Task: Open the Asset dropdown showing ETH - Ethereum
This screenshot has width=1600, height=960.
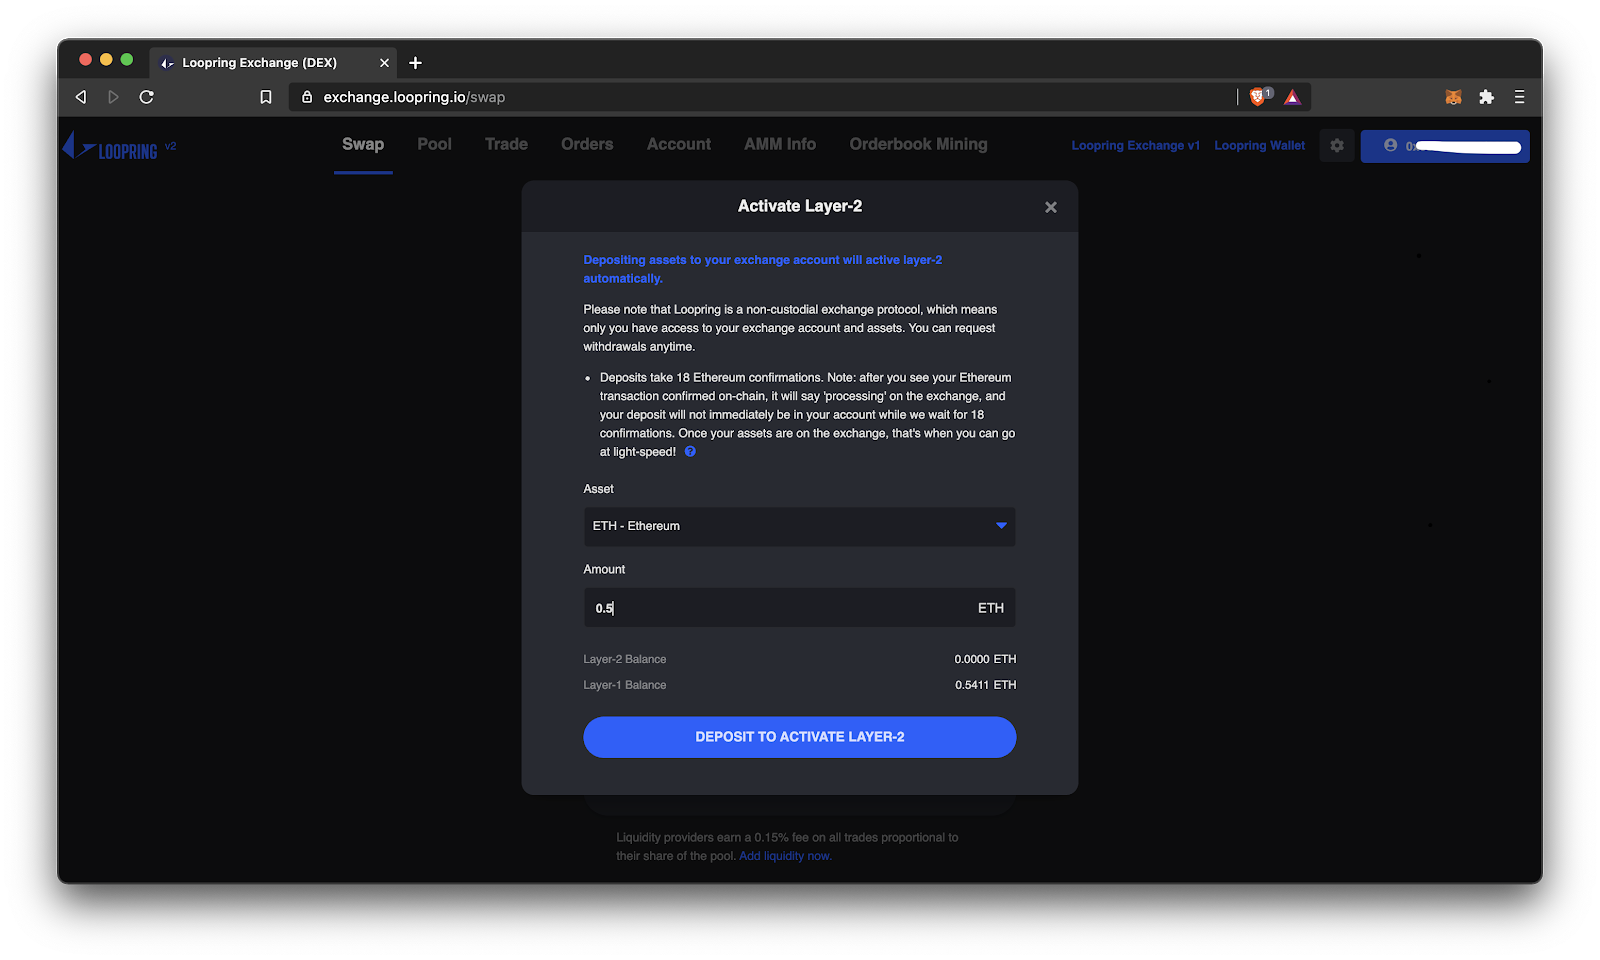Action: 799,527
